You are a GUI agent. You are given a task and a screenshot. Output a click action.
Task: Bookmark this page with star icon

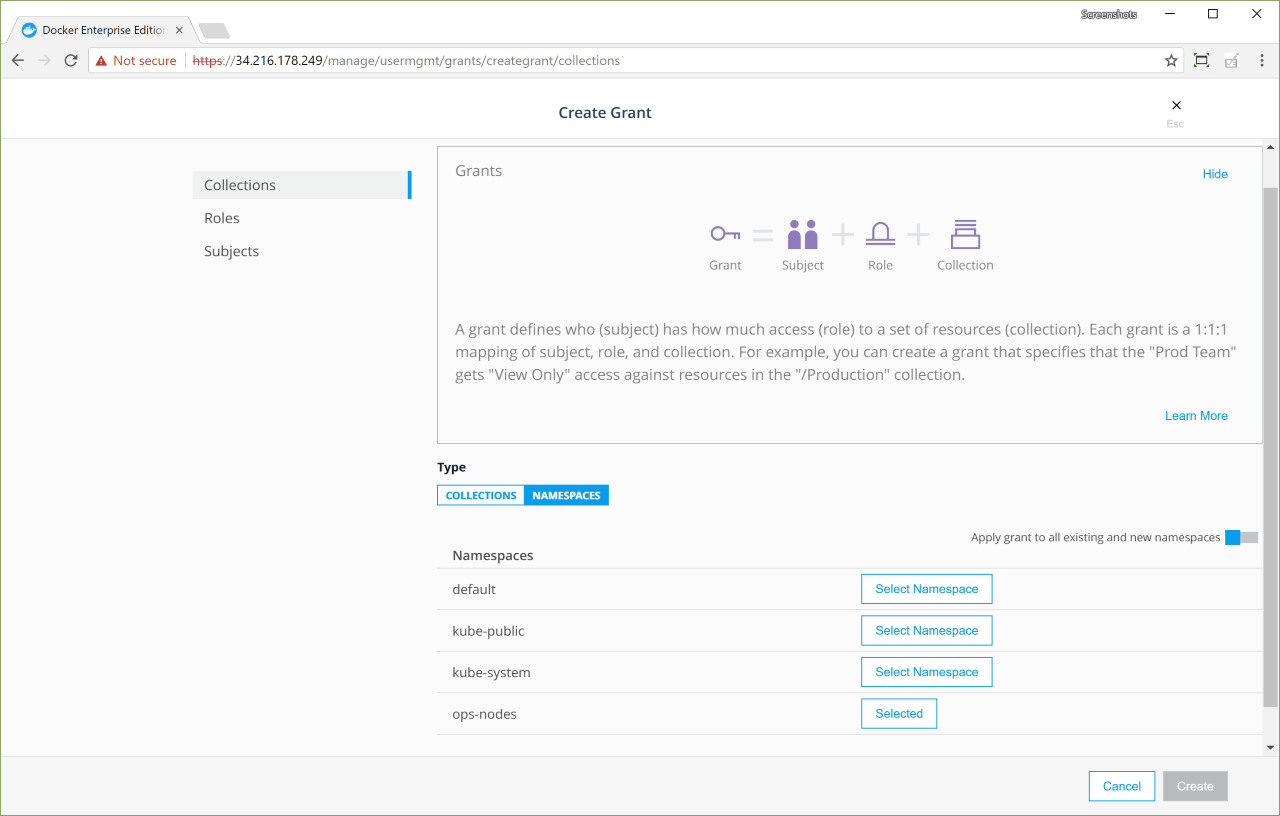coord(1171,61)
